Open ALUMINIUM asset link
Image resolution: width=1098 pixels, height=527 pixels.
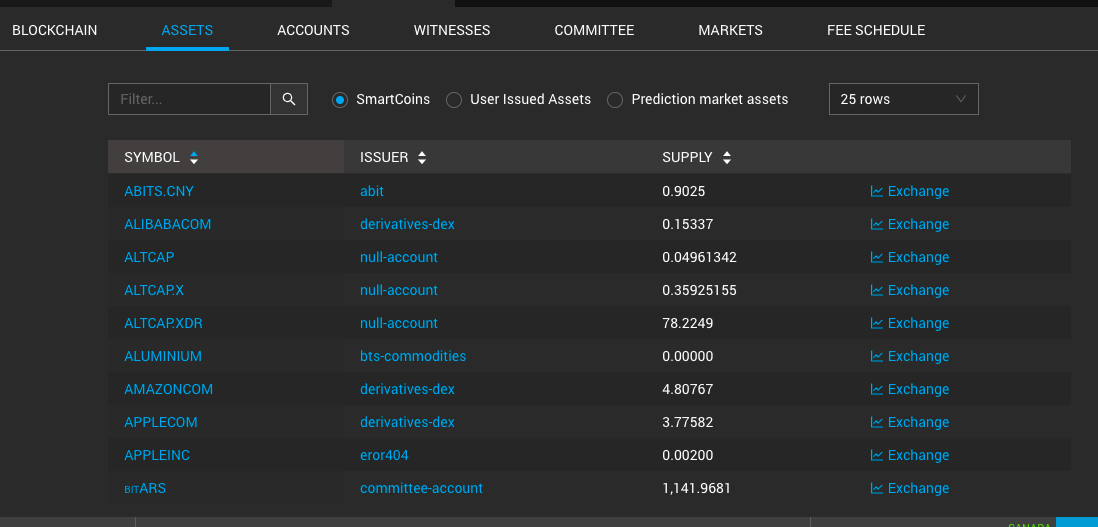(162, 356)
